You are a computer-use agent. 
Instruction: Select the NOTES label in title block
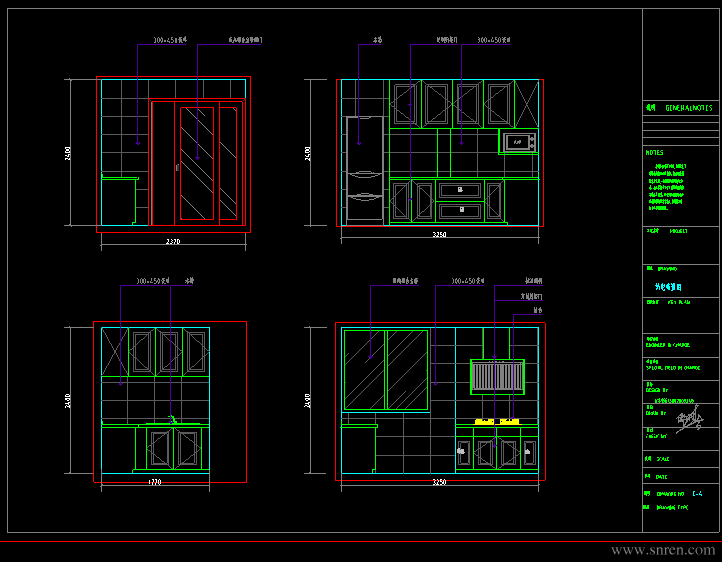(x=654, y=152)
